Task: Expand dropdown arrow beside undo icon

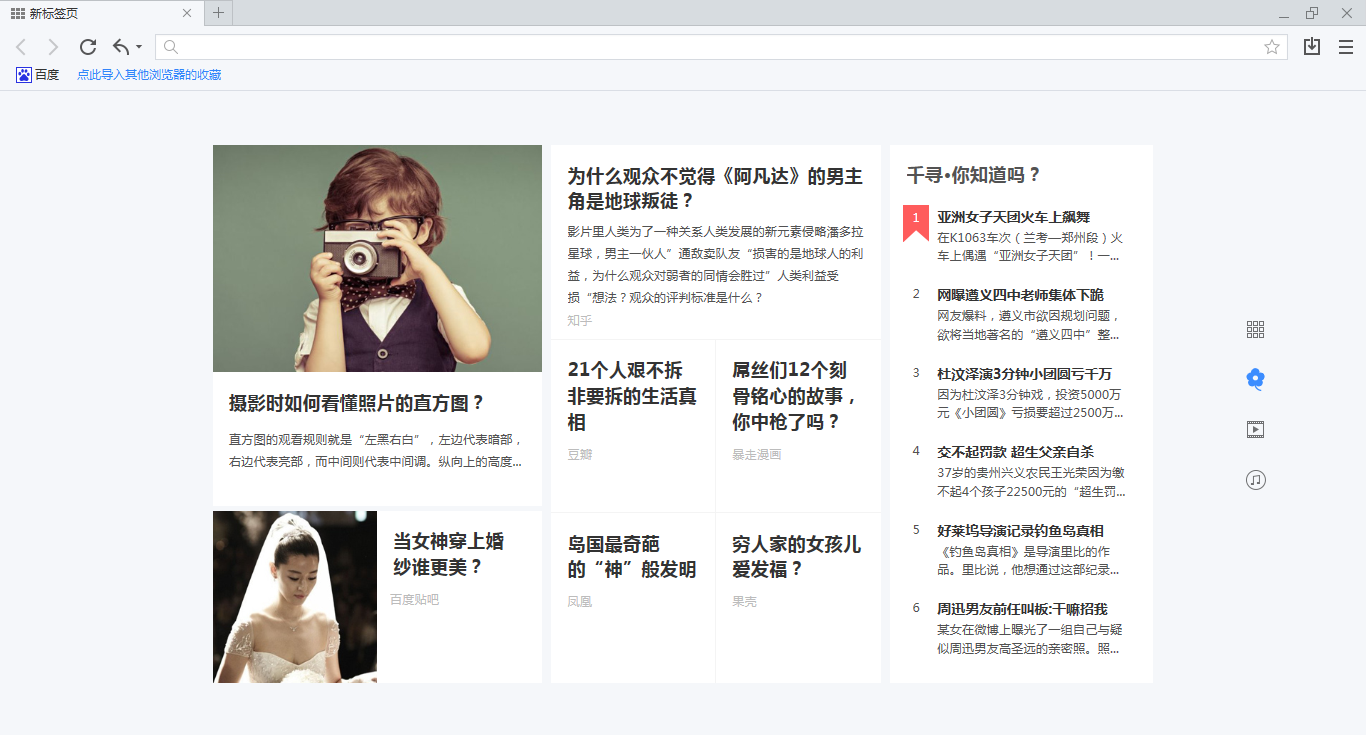Action: (139, 47)
